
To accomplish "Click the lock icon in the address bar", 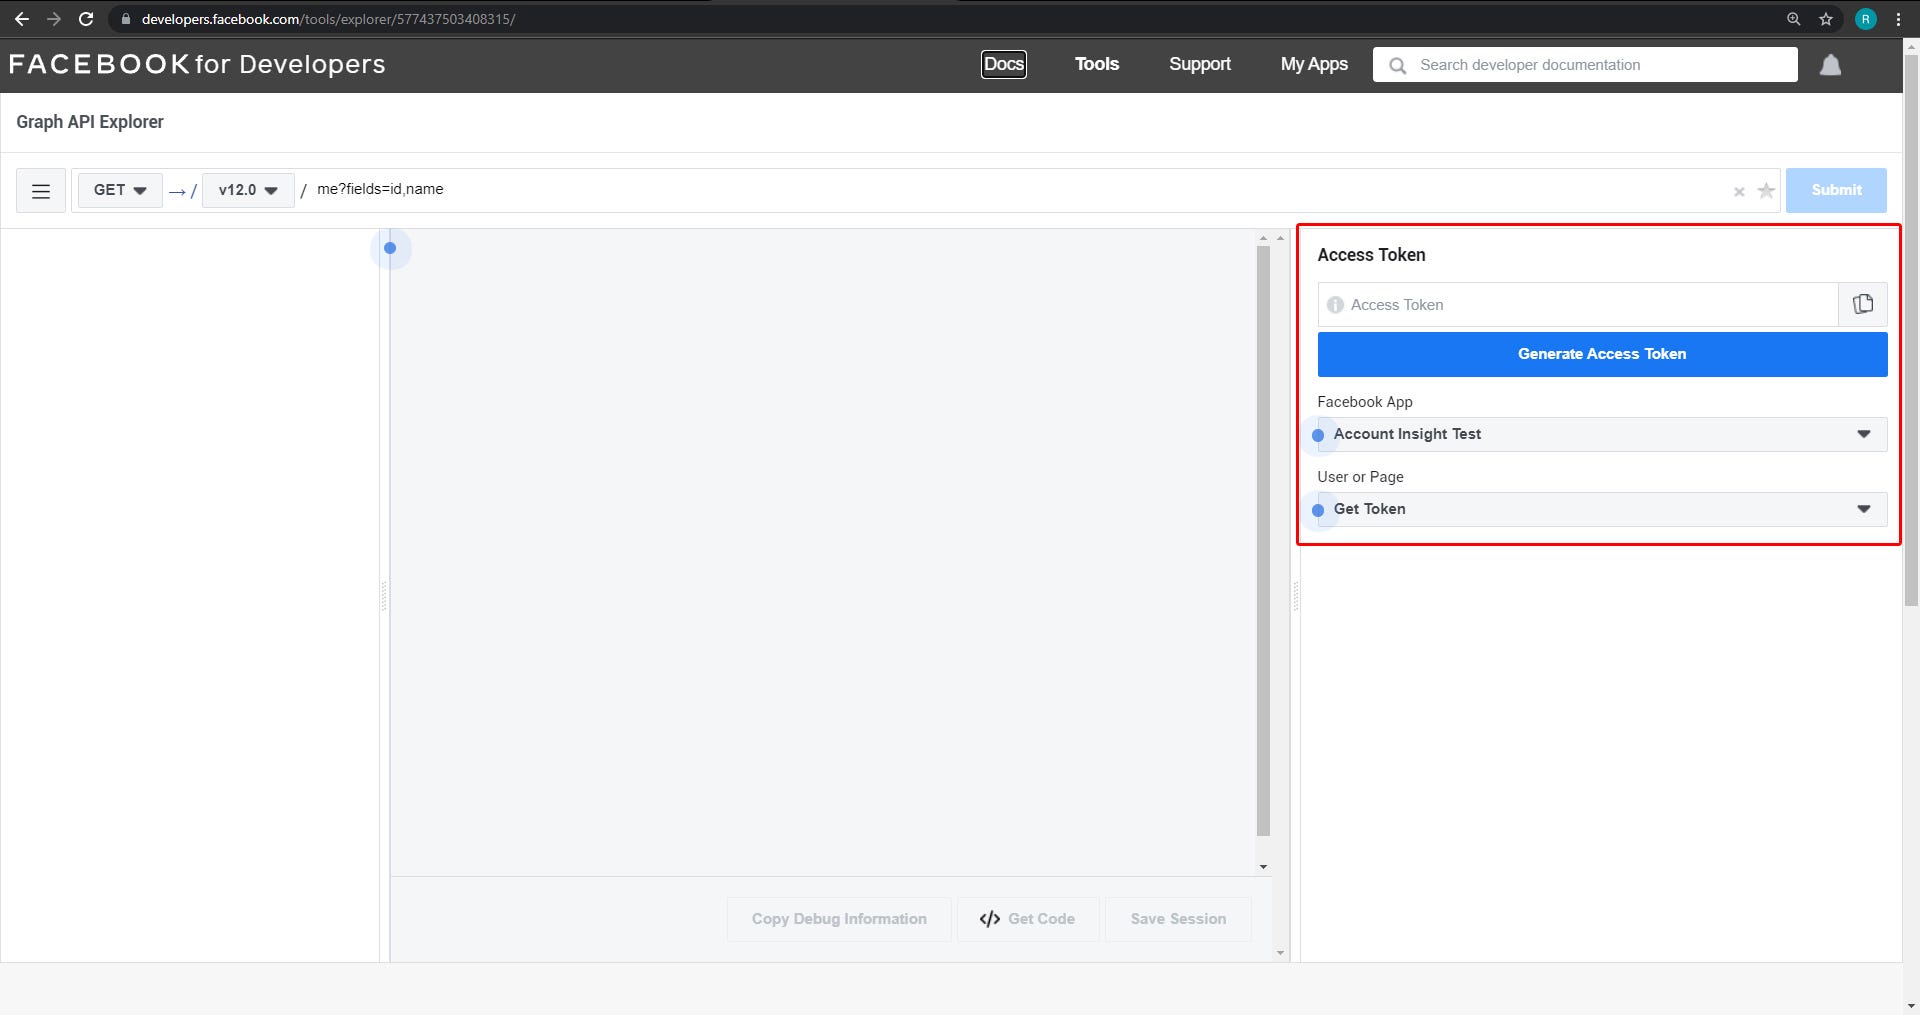I will pos(126,19).
